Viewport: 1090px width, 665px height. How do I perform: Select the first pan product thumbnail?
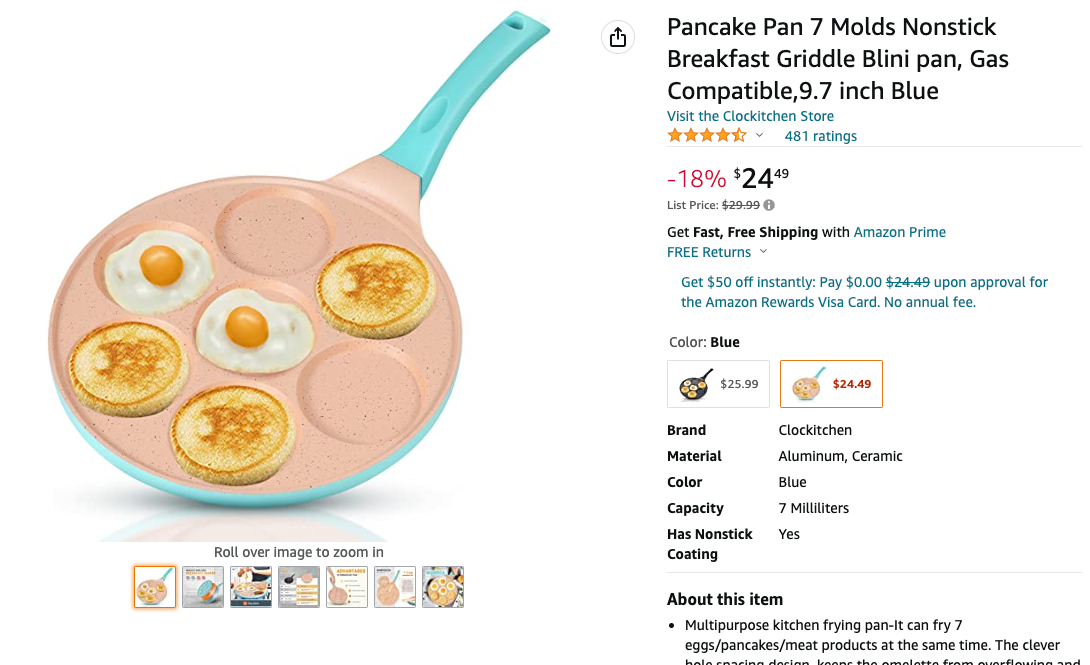155,587
